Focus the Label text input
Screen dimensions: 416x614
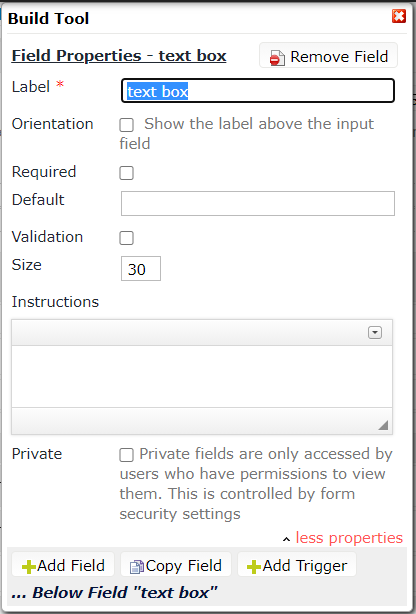(x=258, y=91)
